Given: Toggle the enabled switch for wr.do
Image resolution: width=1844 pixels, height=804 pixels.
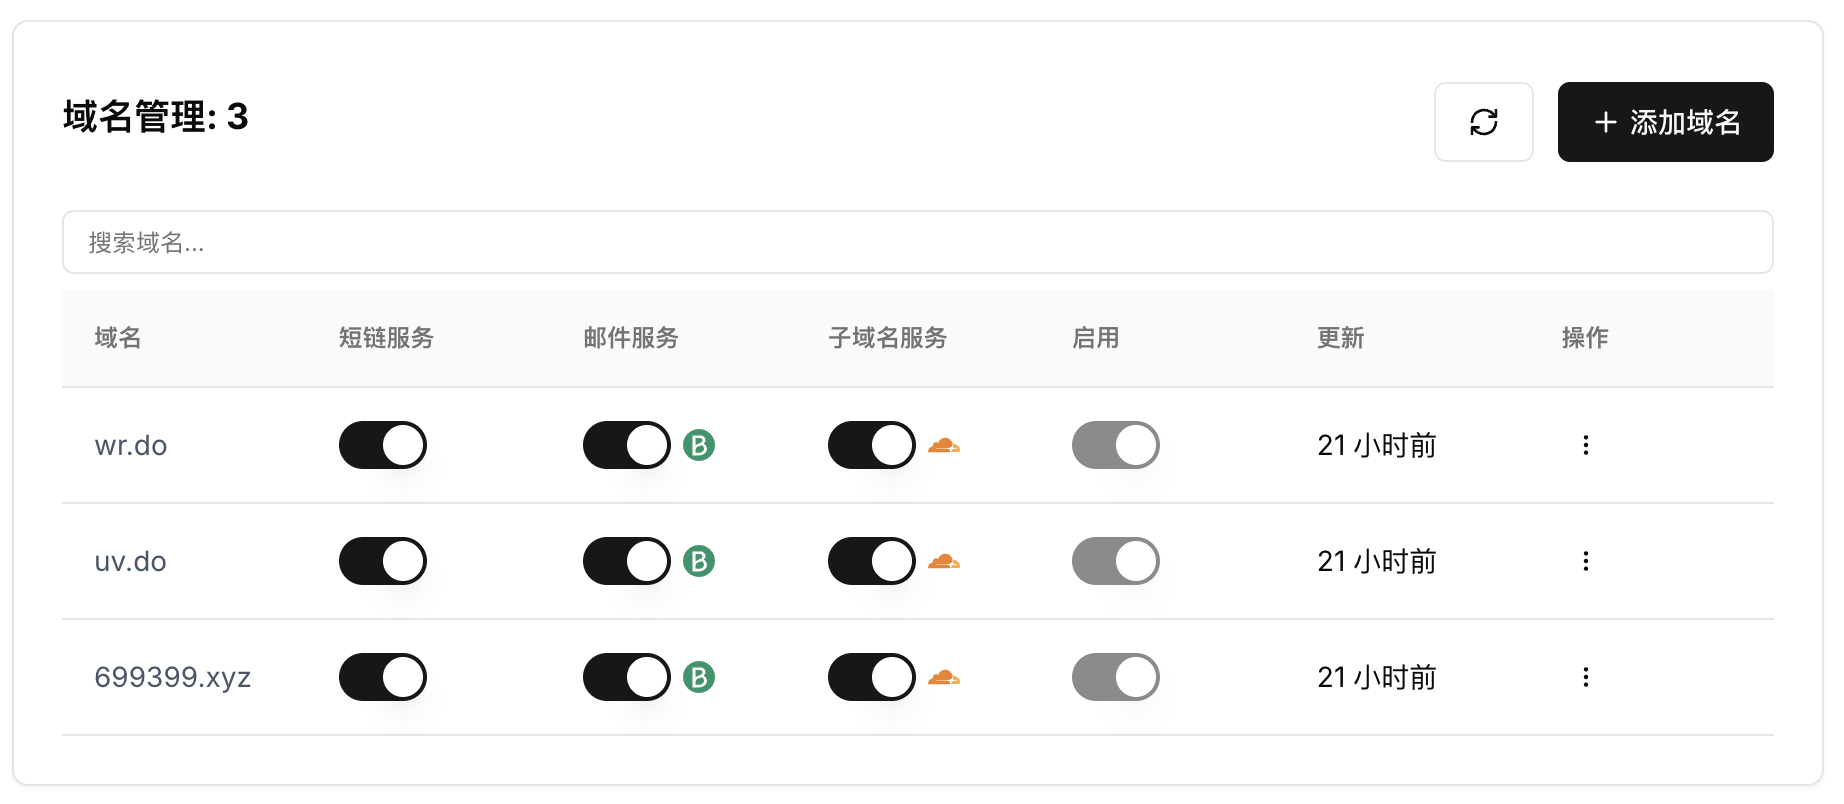Looking at the screenshot, I should click(1115, 445).
